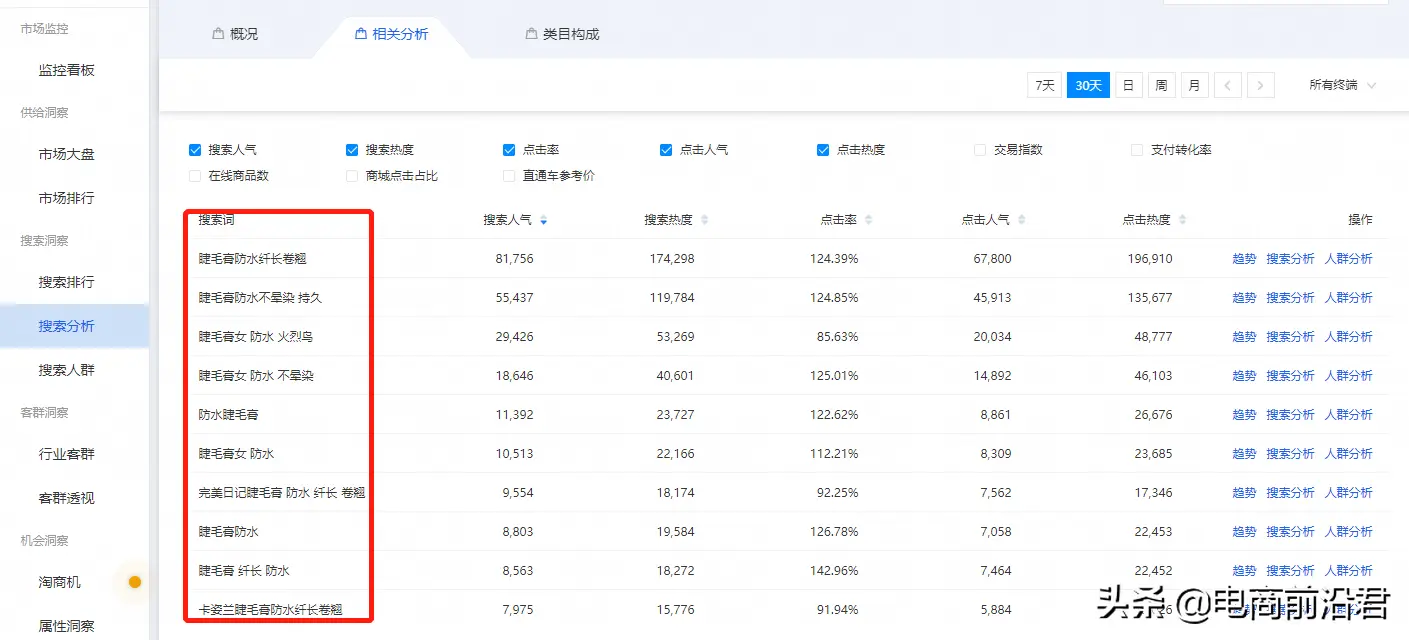The height and width of the screenshot is (640, 1409).
Task: Go to next period arrow
Action: tap(1261, 85)
